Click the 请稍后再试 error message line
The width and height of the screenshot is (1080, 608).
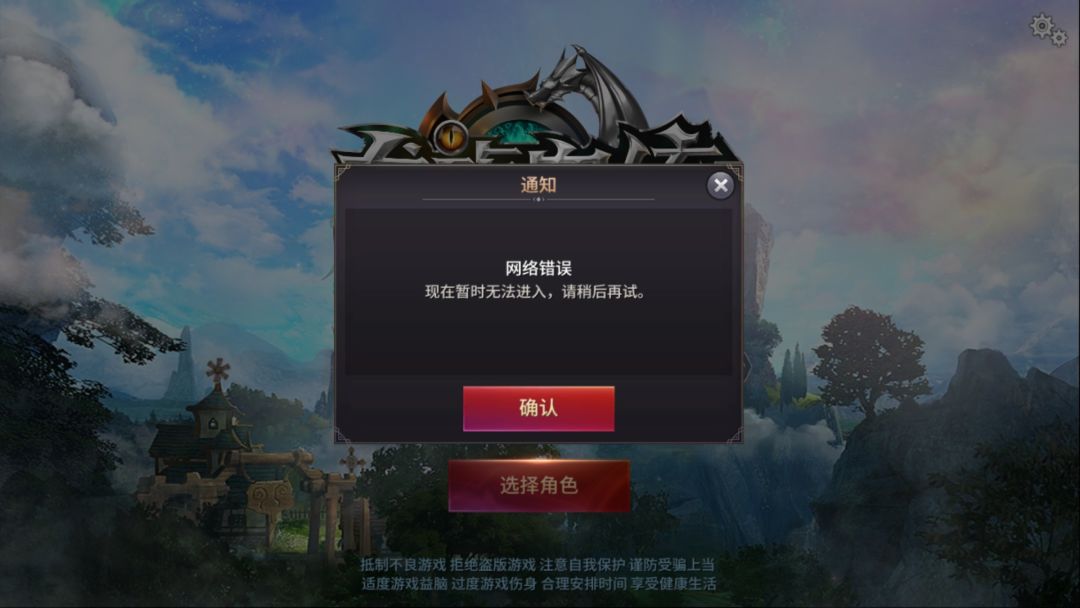tap(536, 292)
